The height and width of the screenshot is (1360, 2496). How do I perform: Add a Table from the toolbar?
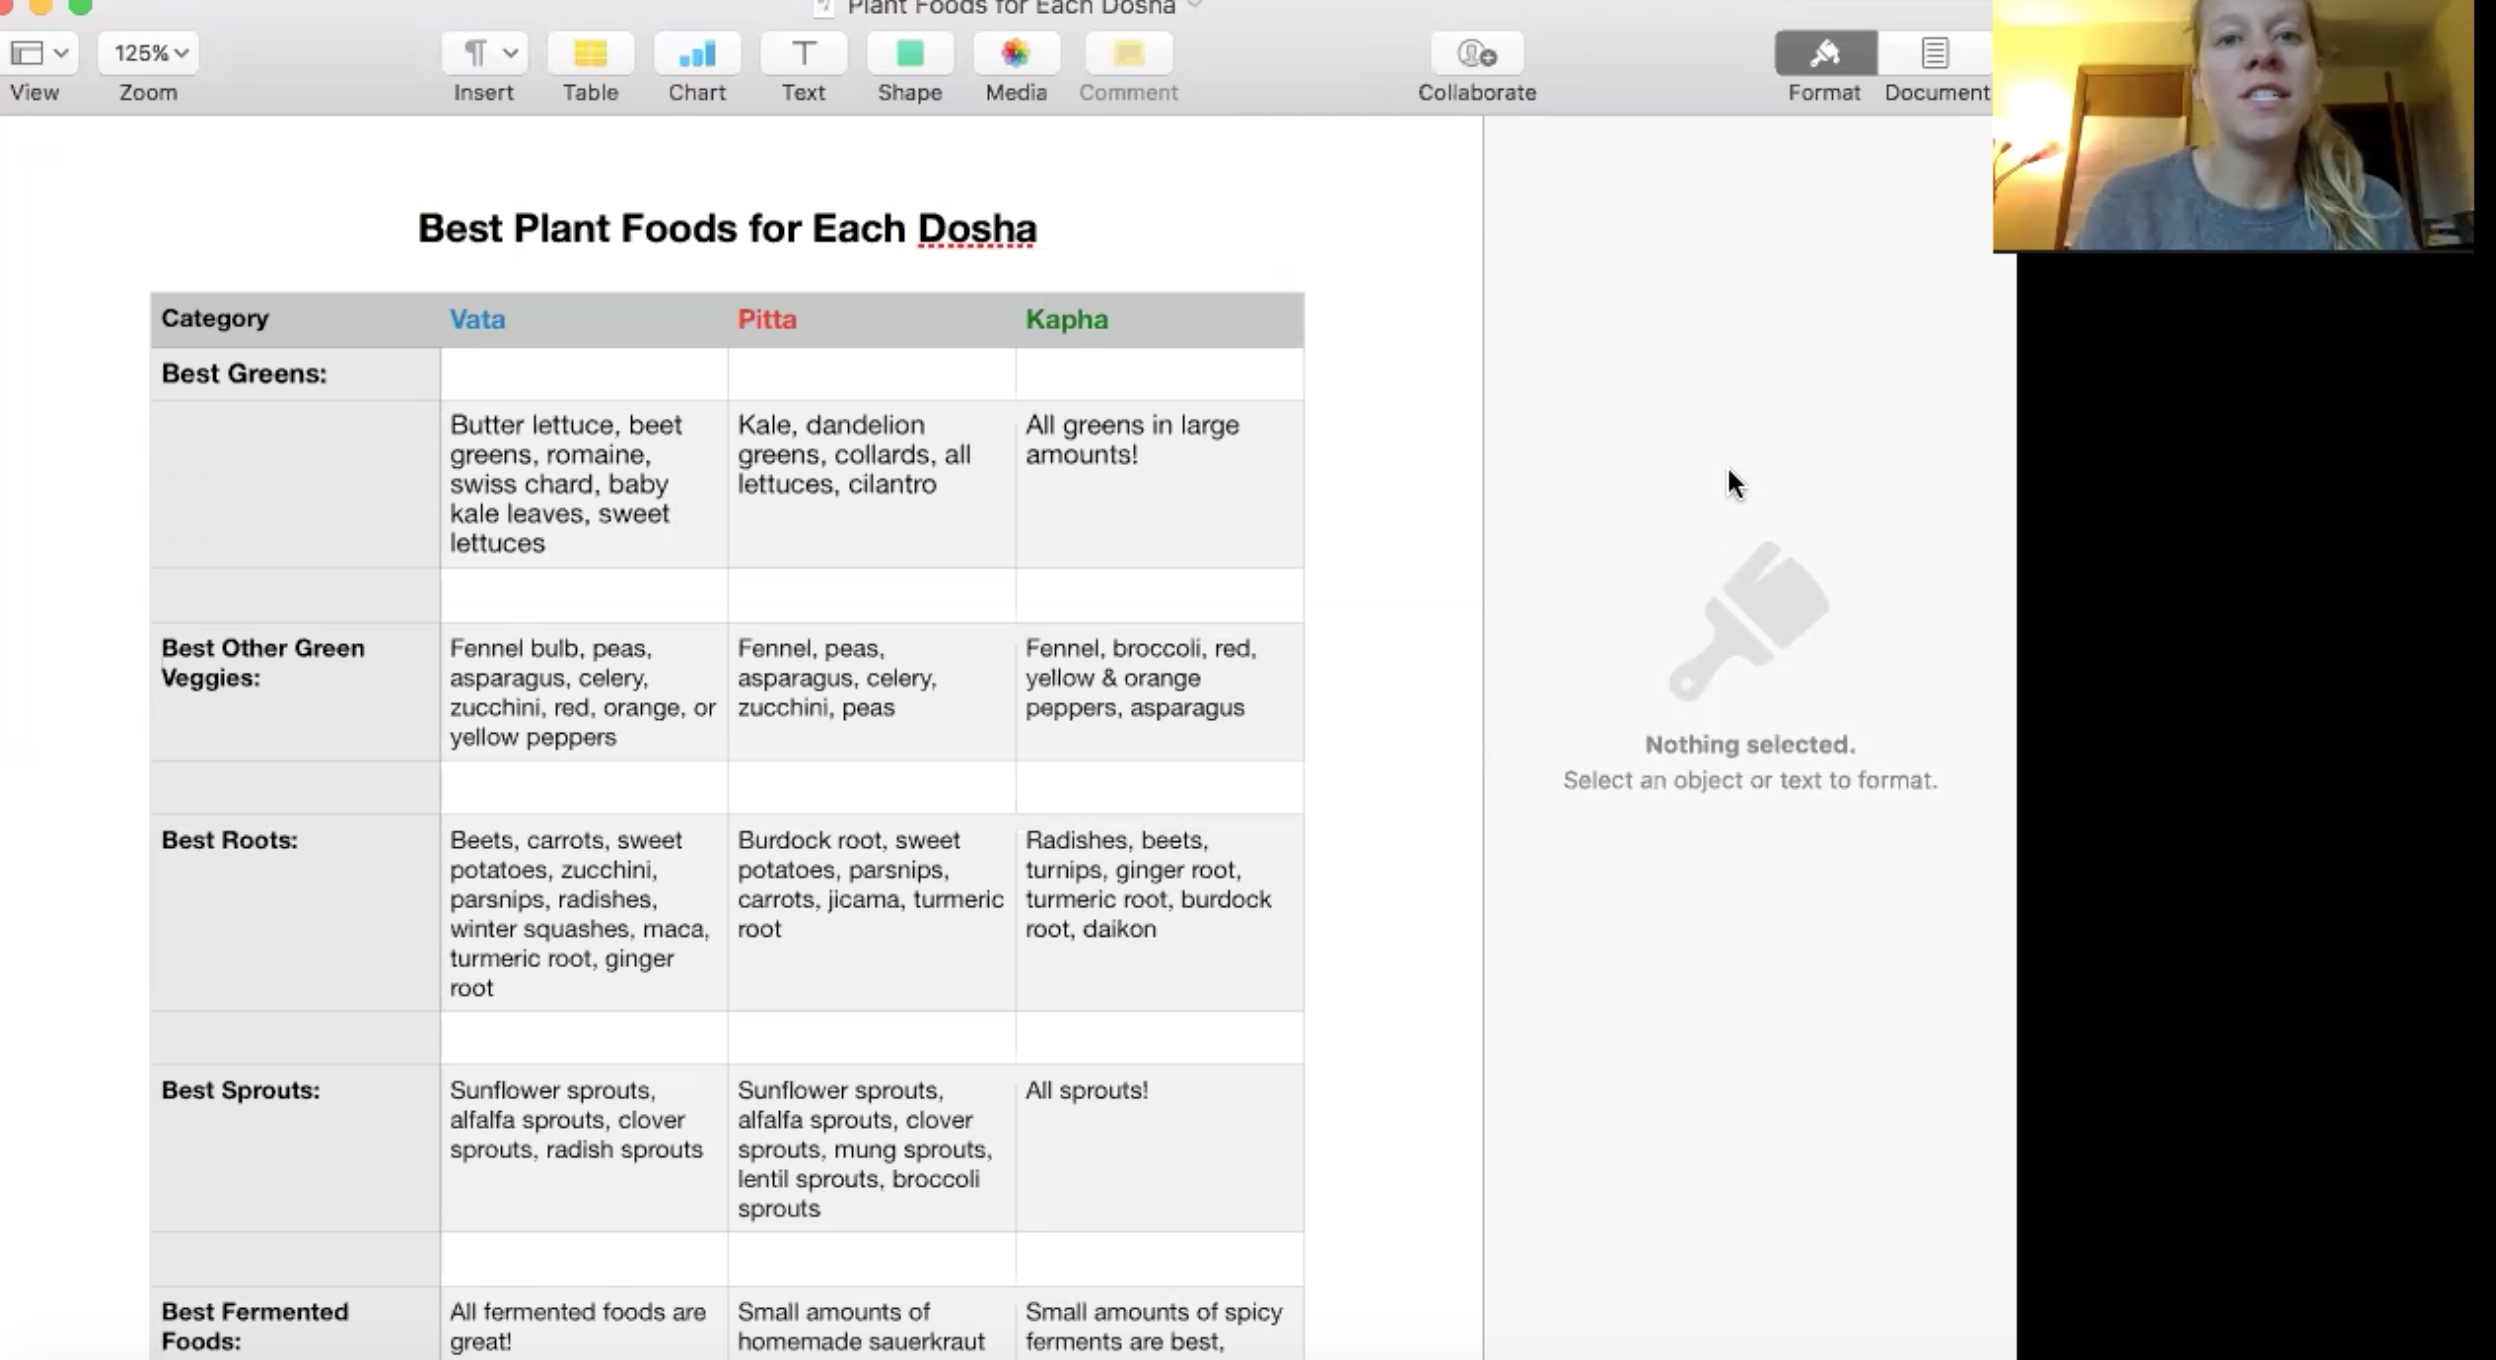coord(590,53)
